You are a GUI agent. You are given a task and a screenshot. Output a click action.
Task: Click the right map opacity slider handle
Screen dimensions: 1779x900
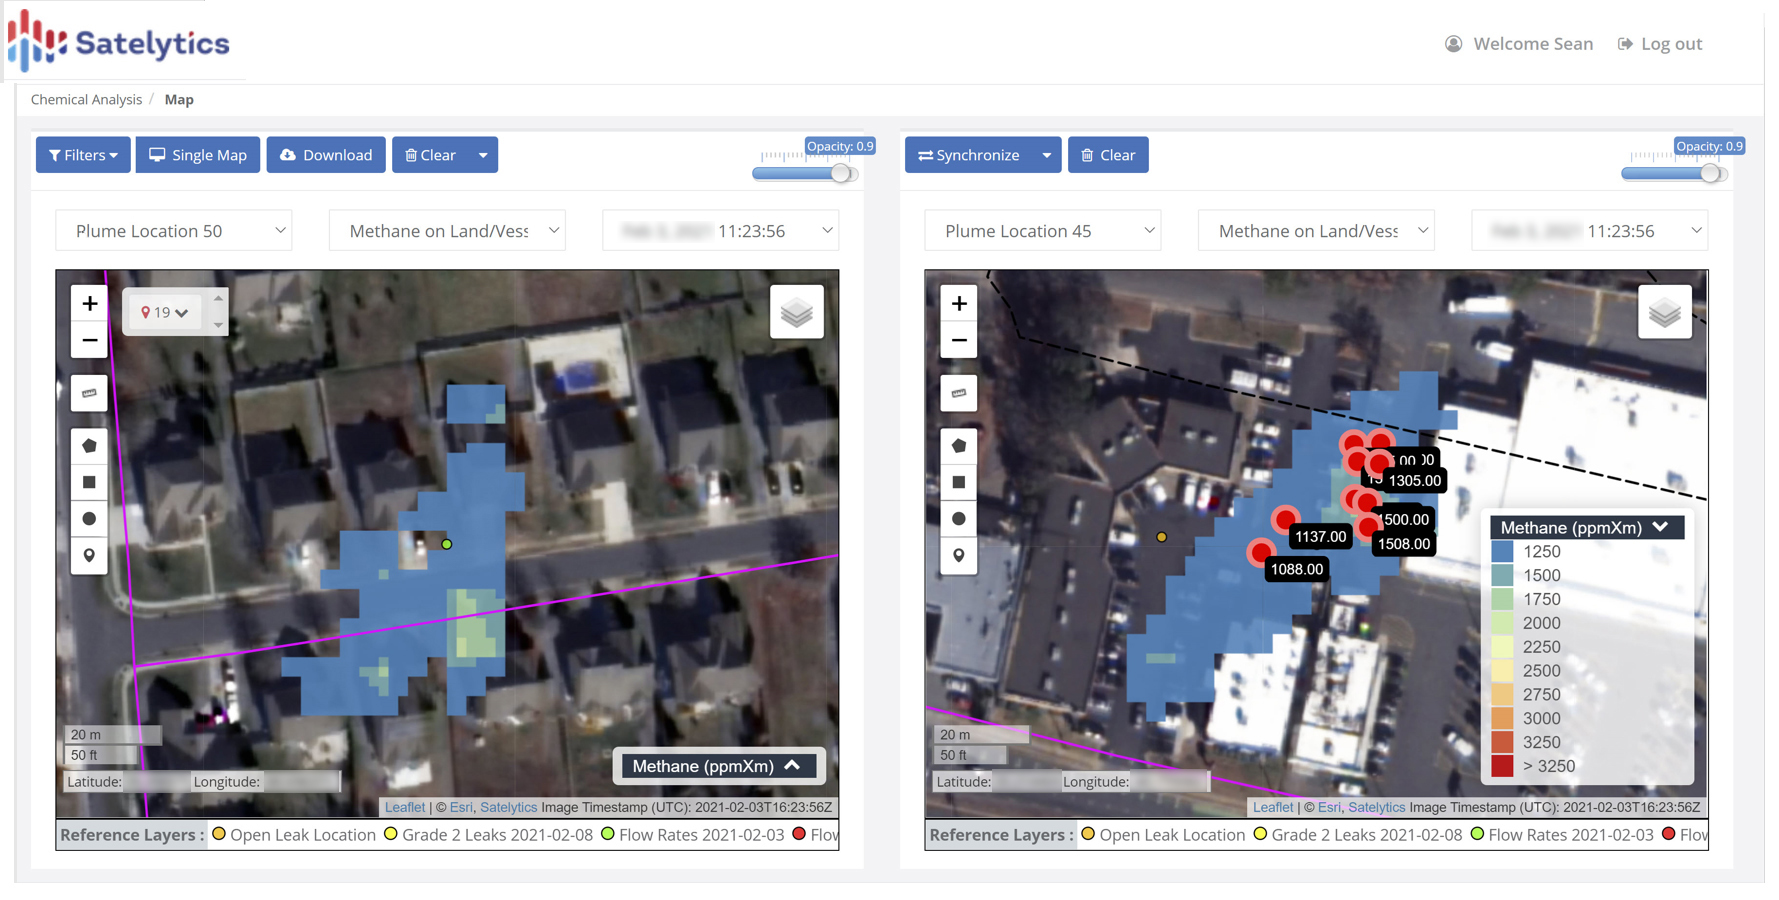(1711, 173)
